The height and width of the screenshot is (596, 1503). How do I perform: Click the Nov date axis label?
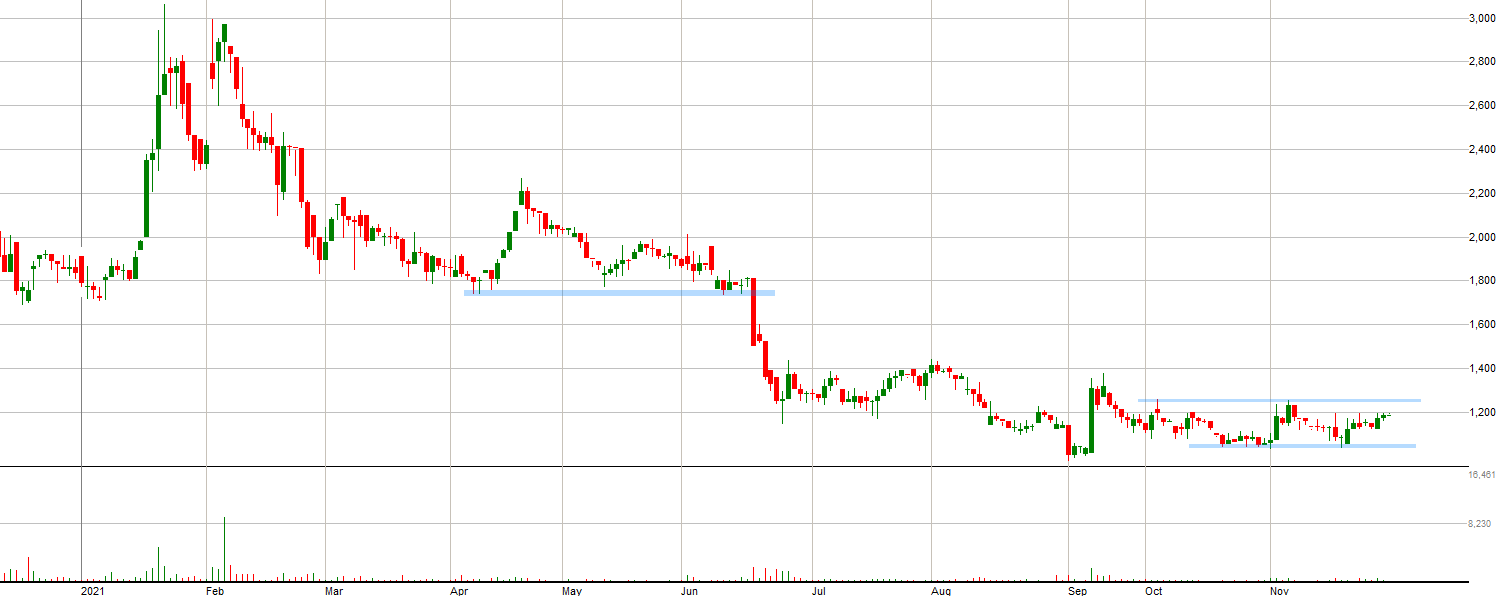pos(1279,591)
